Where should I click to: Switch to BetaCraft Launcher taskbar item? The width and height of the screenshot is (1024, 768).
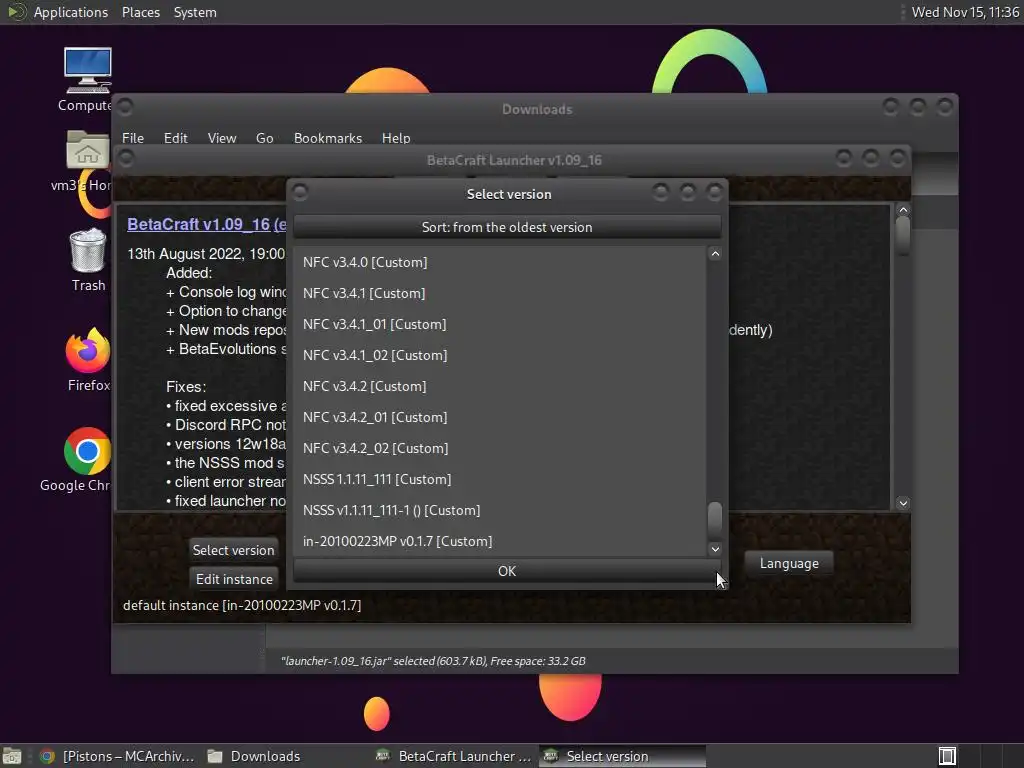[x=455, y=756]
